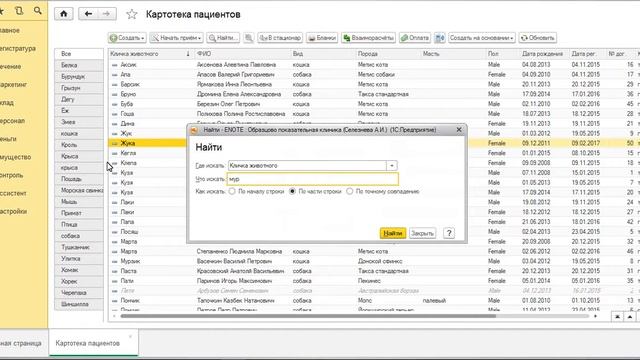The height and width of the screenshot is (360, 640).
Task: Click the icon button before Создать на основании
Action: [440, 38]
